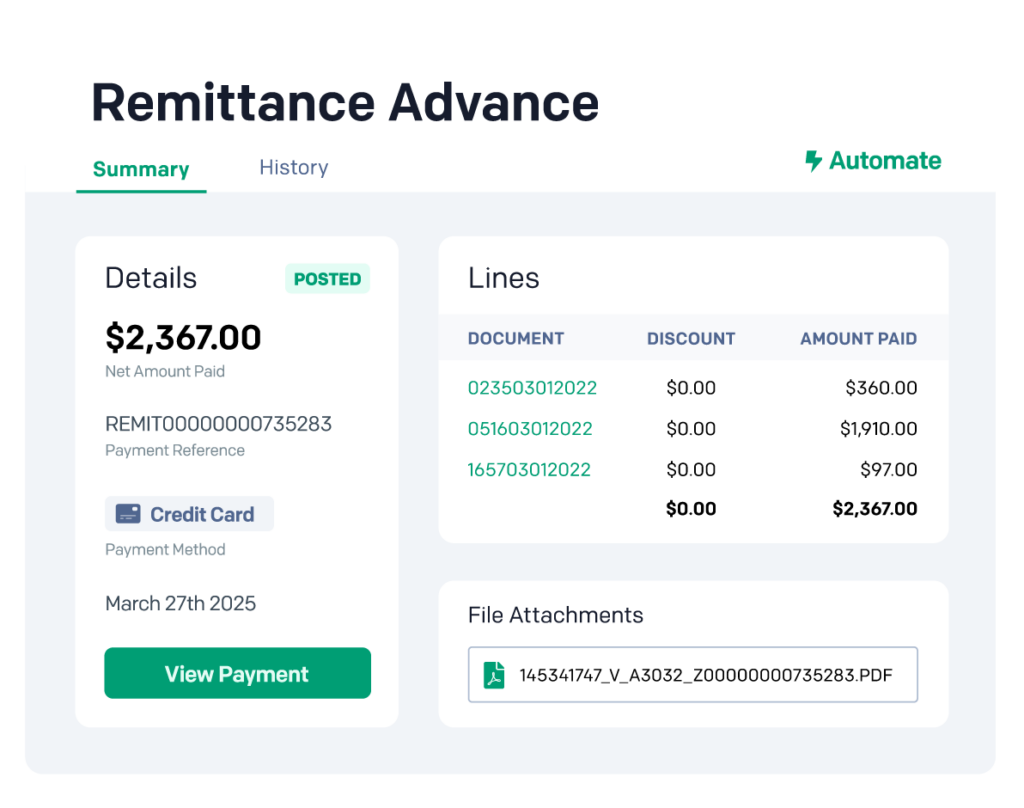Switch to the Summary tab

(x=140, y=169)
